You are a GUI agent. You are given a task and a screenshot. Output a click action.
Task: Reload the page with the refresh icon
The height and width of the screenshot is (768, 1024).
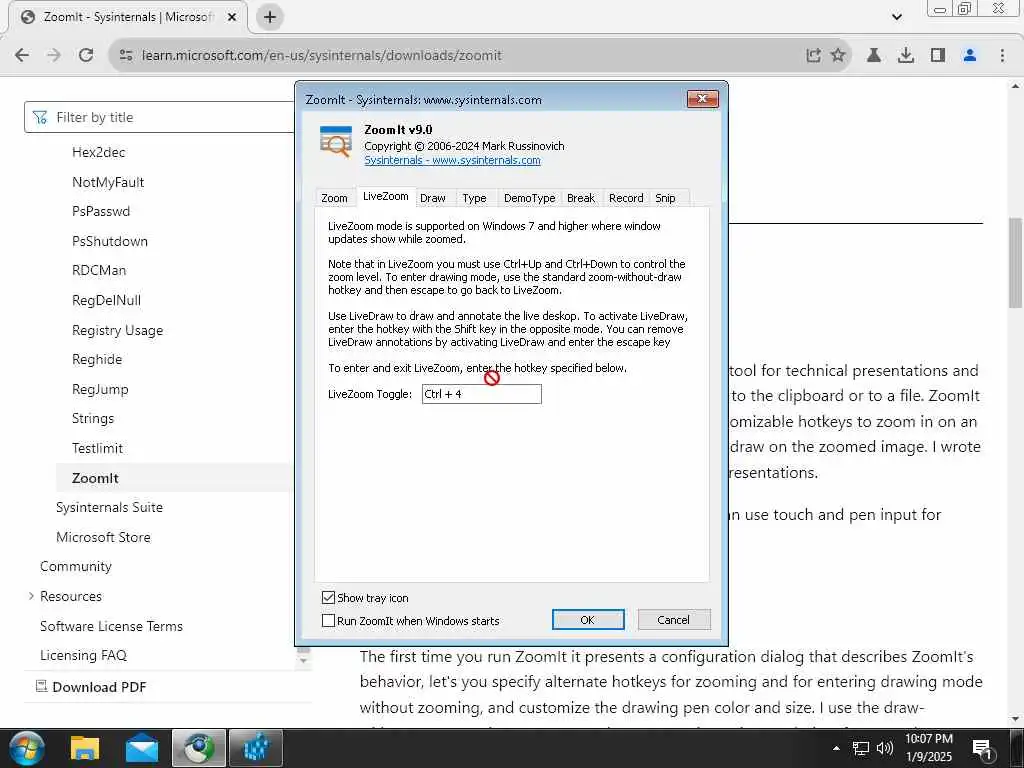(x=86, y=55)
